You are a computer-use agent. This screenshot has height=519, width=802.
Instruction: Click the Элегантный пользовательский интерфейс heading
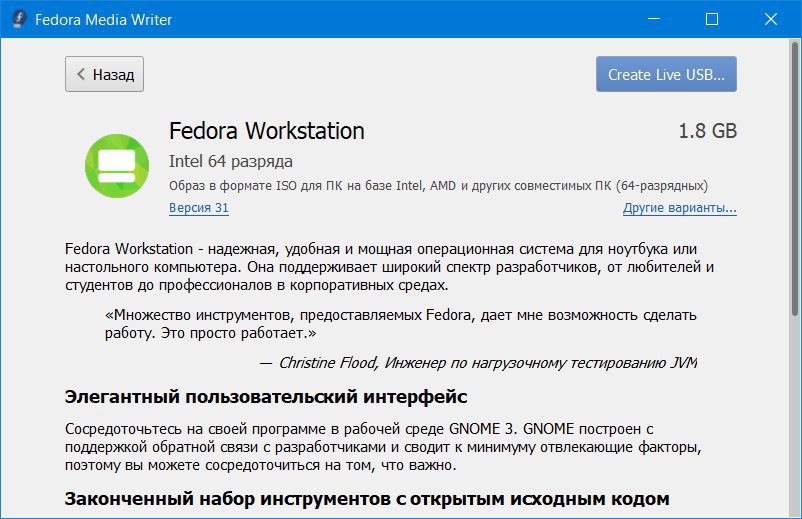(x=266, y=397)
